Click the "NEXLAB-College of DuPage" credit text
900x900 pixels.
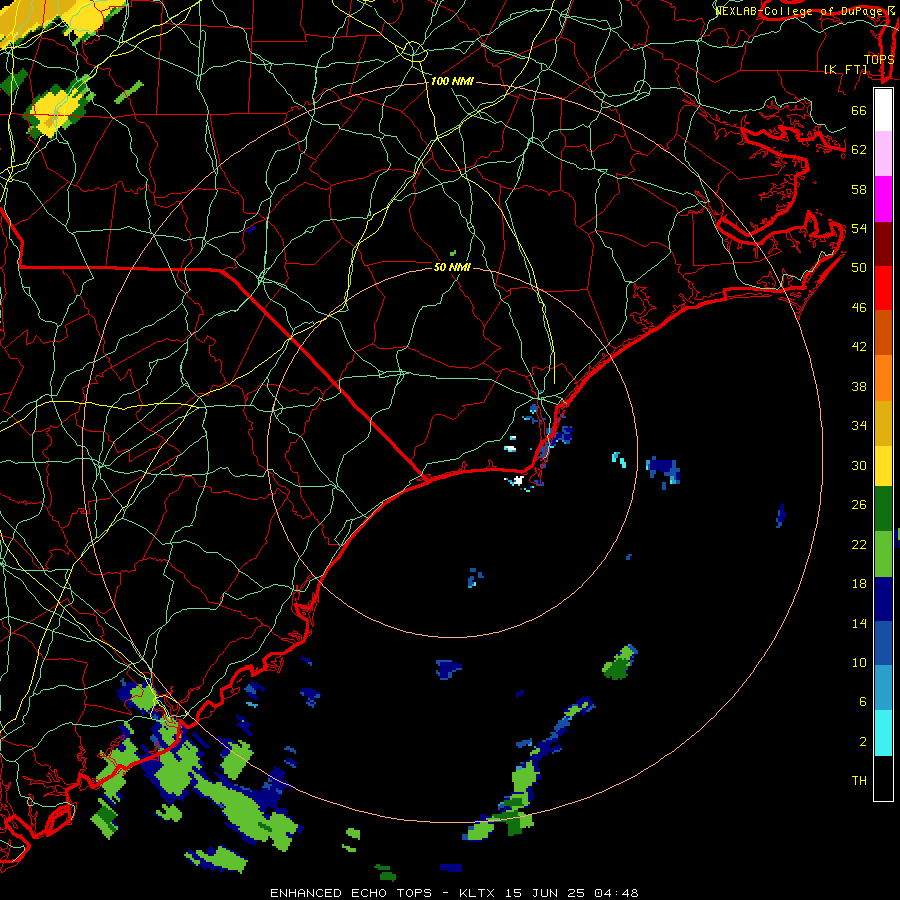coord(801,10)
